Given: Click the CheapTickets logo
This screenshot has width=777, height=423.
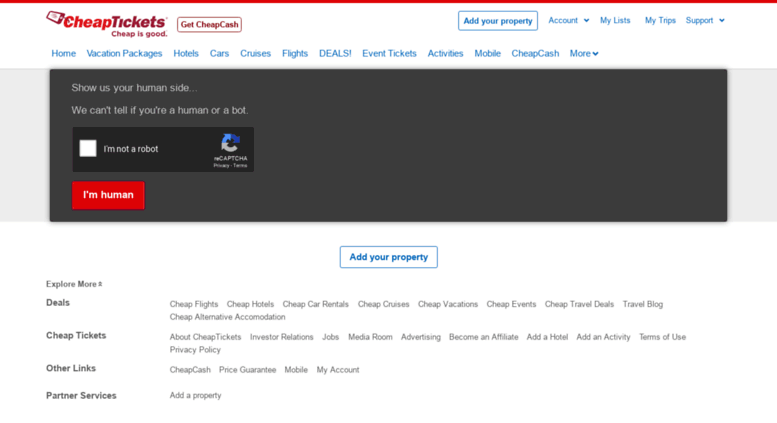Looking at the screenshot, I should pyautogui.click(x=106, y=23).
